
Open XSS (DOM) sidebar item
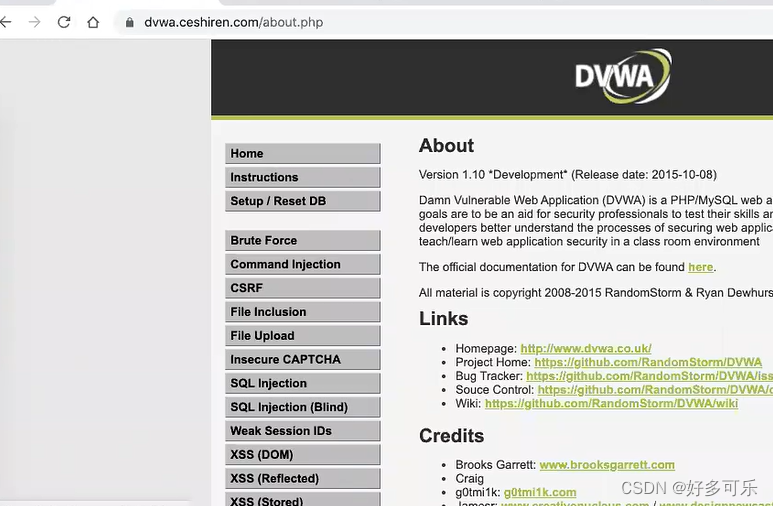click(x=303, y=454)
